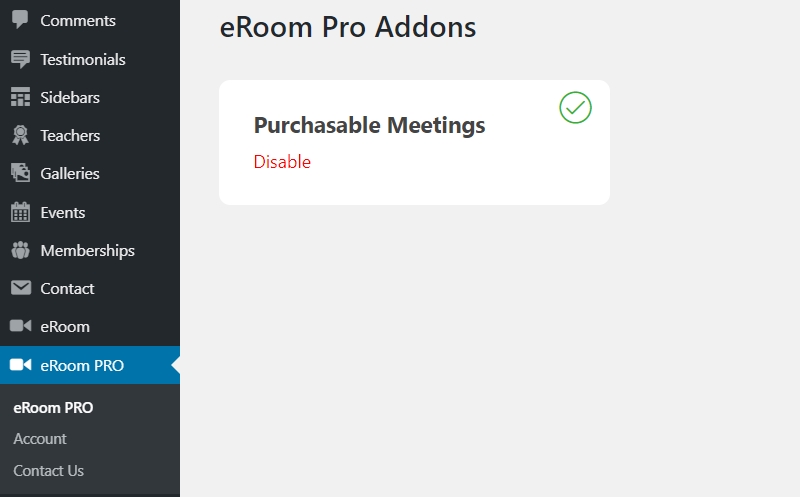
Task: Open the Account submenu item
Action: click(x=40, y=439)
